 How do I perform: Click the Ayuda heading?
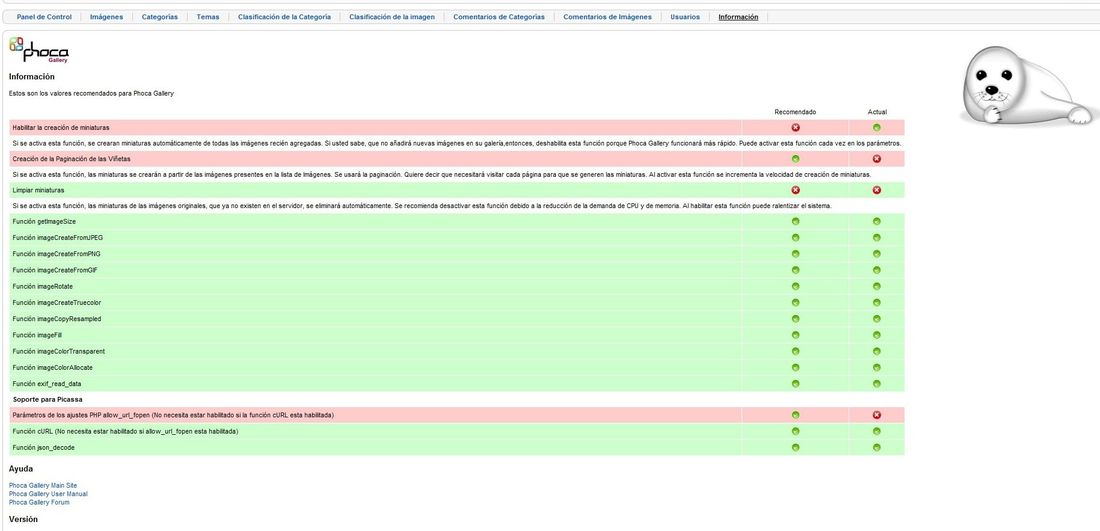[x=21, y=469]
